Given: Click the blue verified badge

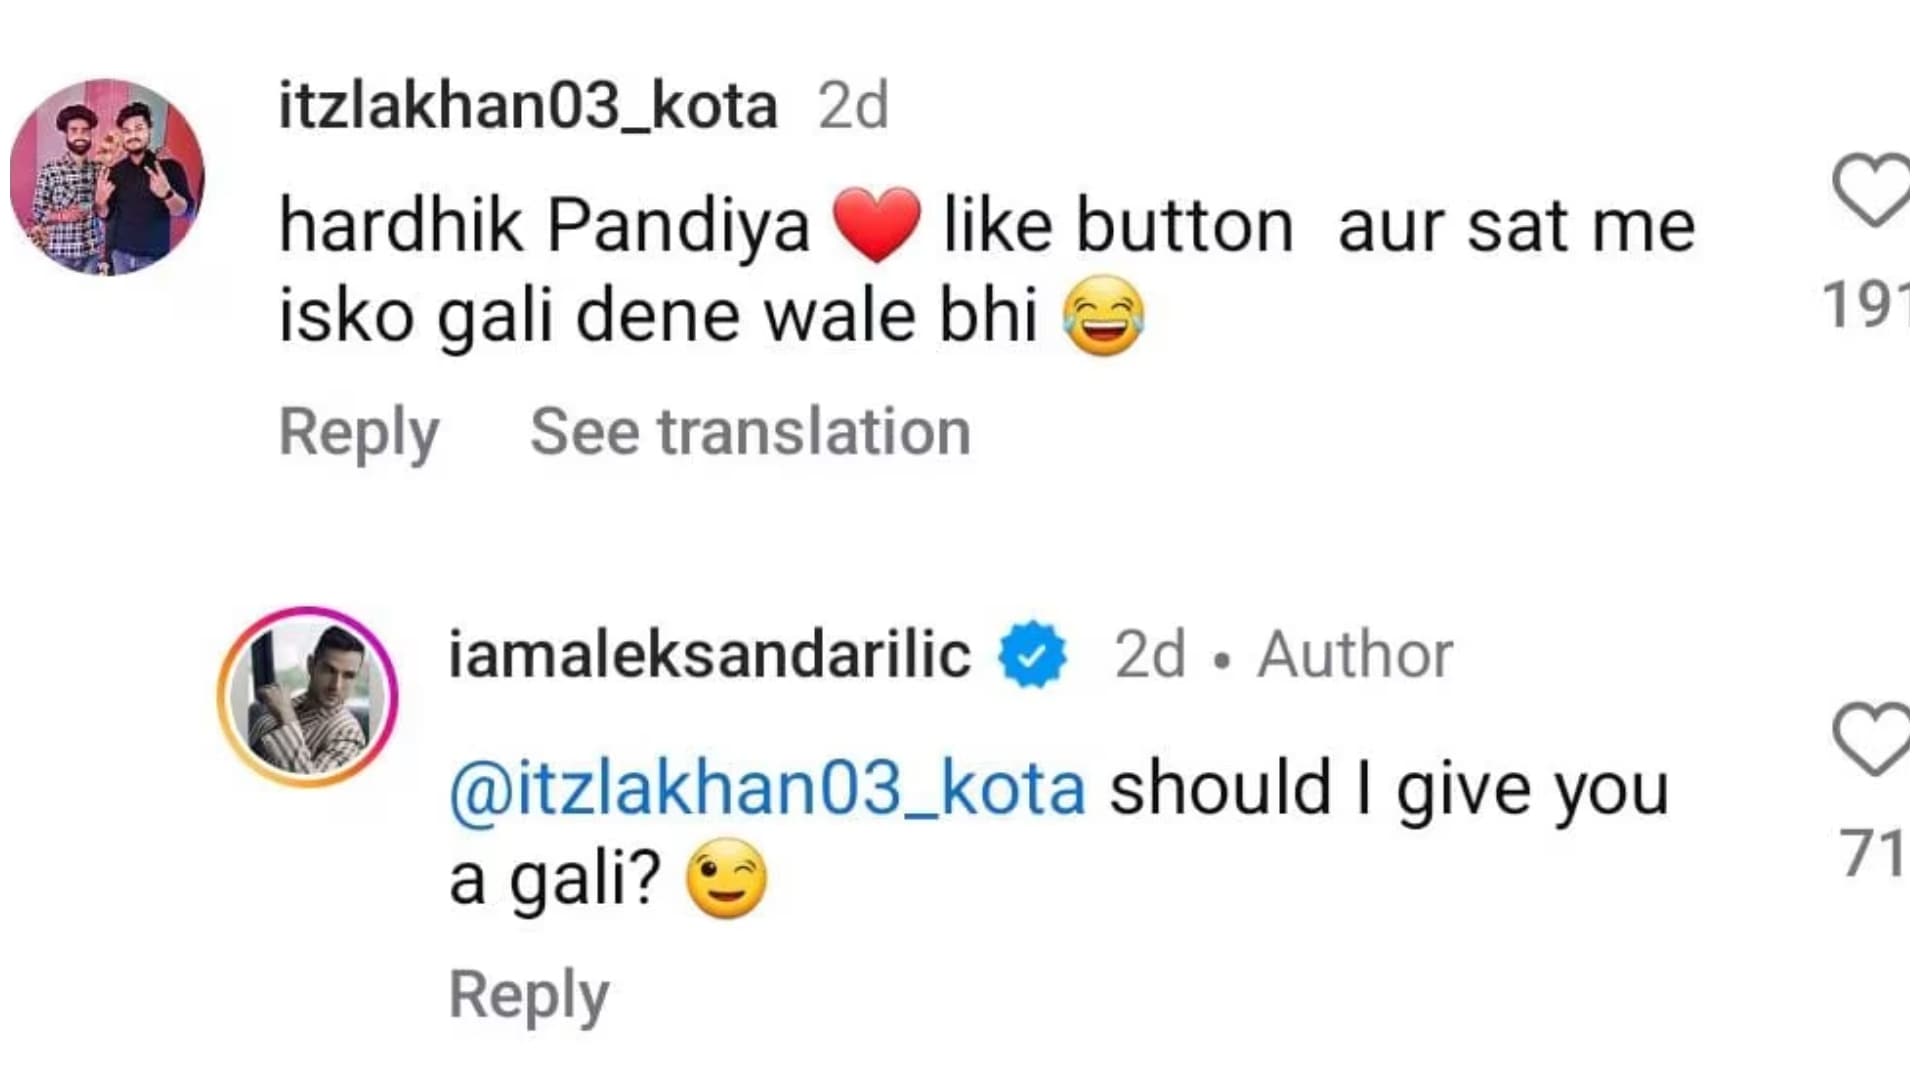Looking at the screenshot, I should click(1033, 655).
